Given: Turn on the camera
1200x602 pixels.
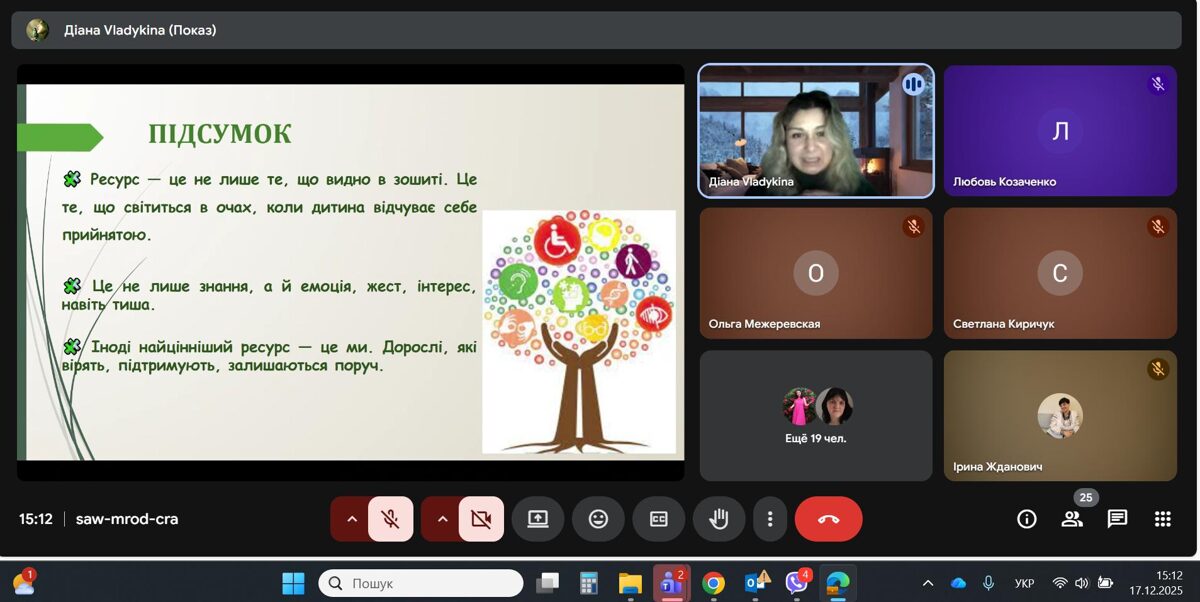Looking at the screenshot, I should point(481,519).
